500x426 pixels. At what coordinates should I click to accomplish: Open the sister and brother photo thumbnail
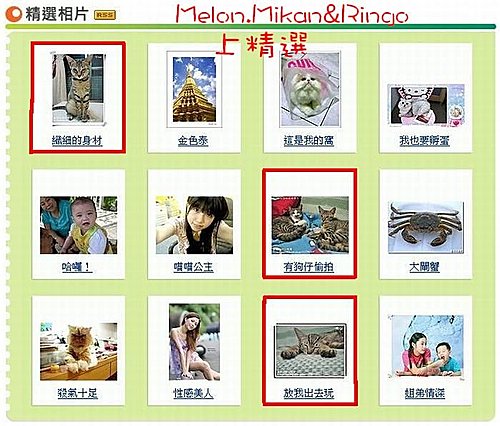[x=427, y=347]
